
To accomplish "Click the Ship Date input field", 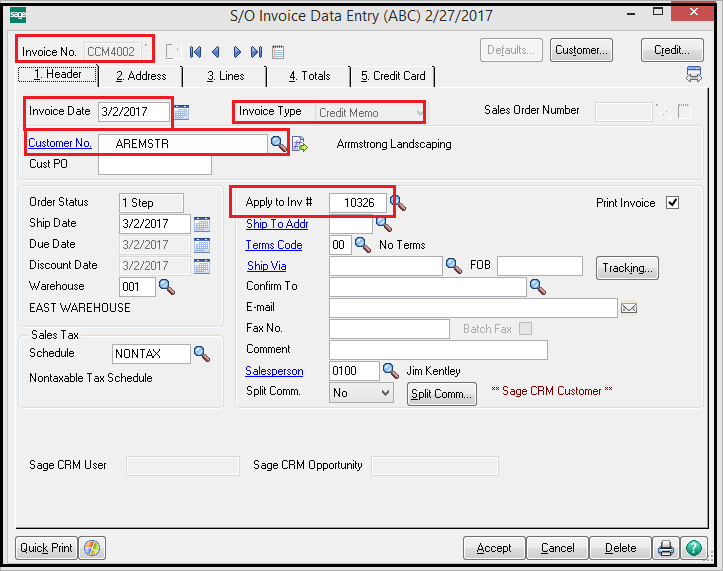I will [154, 224].
